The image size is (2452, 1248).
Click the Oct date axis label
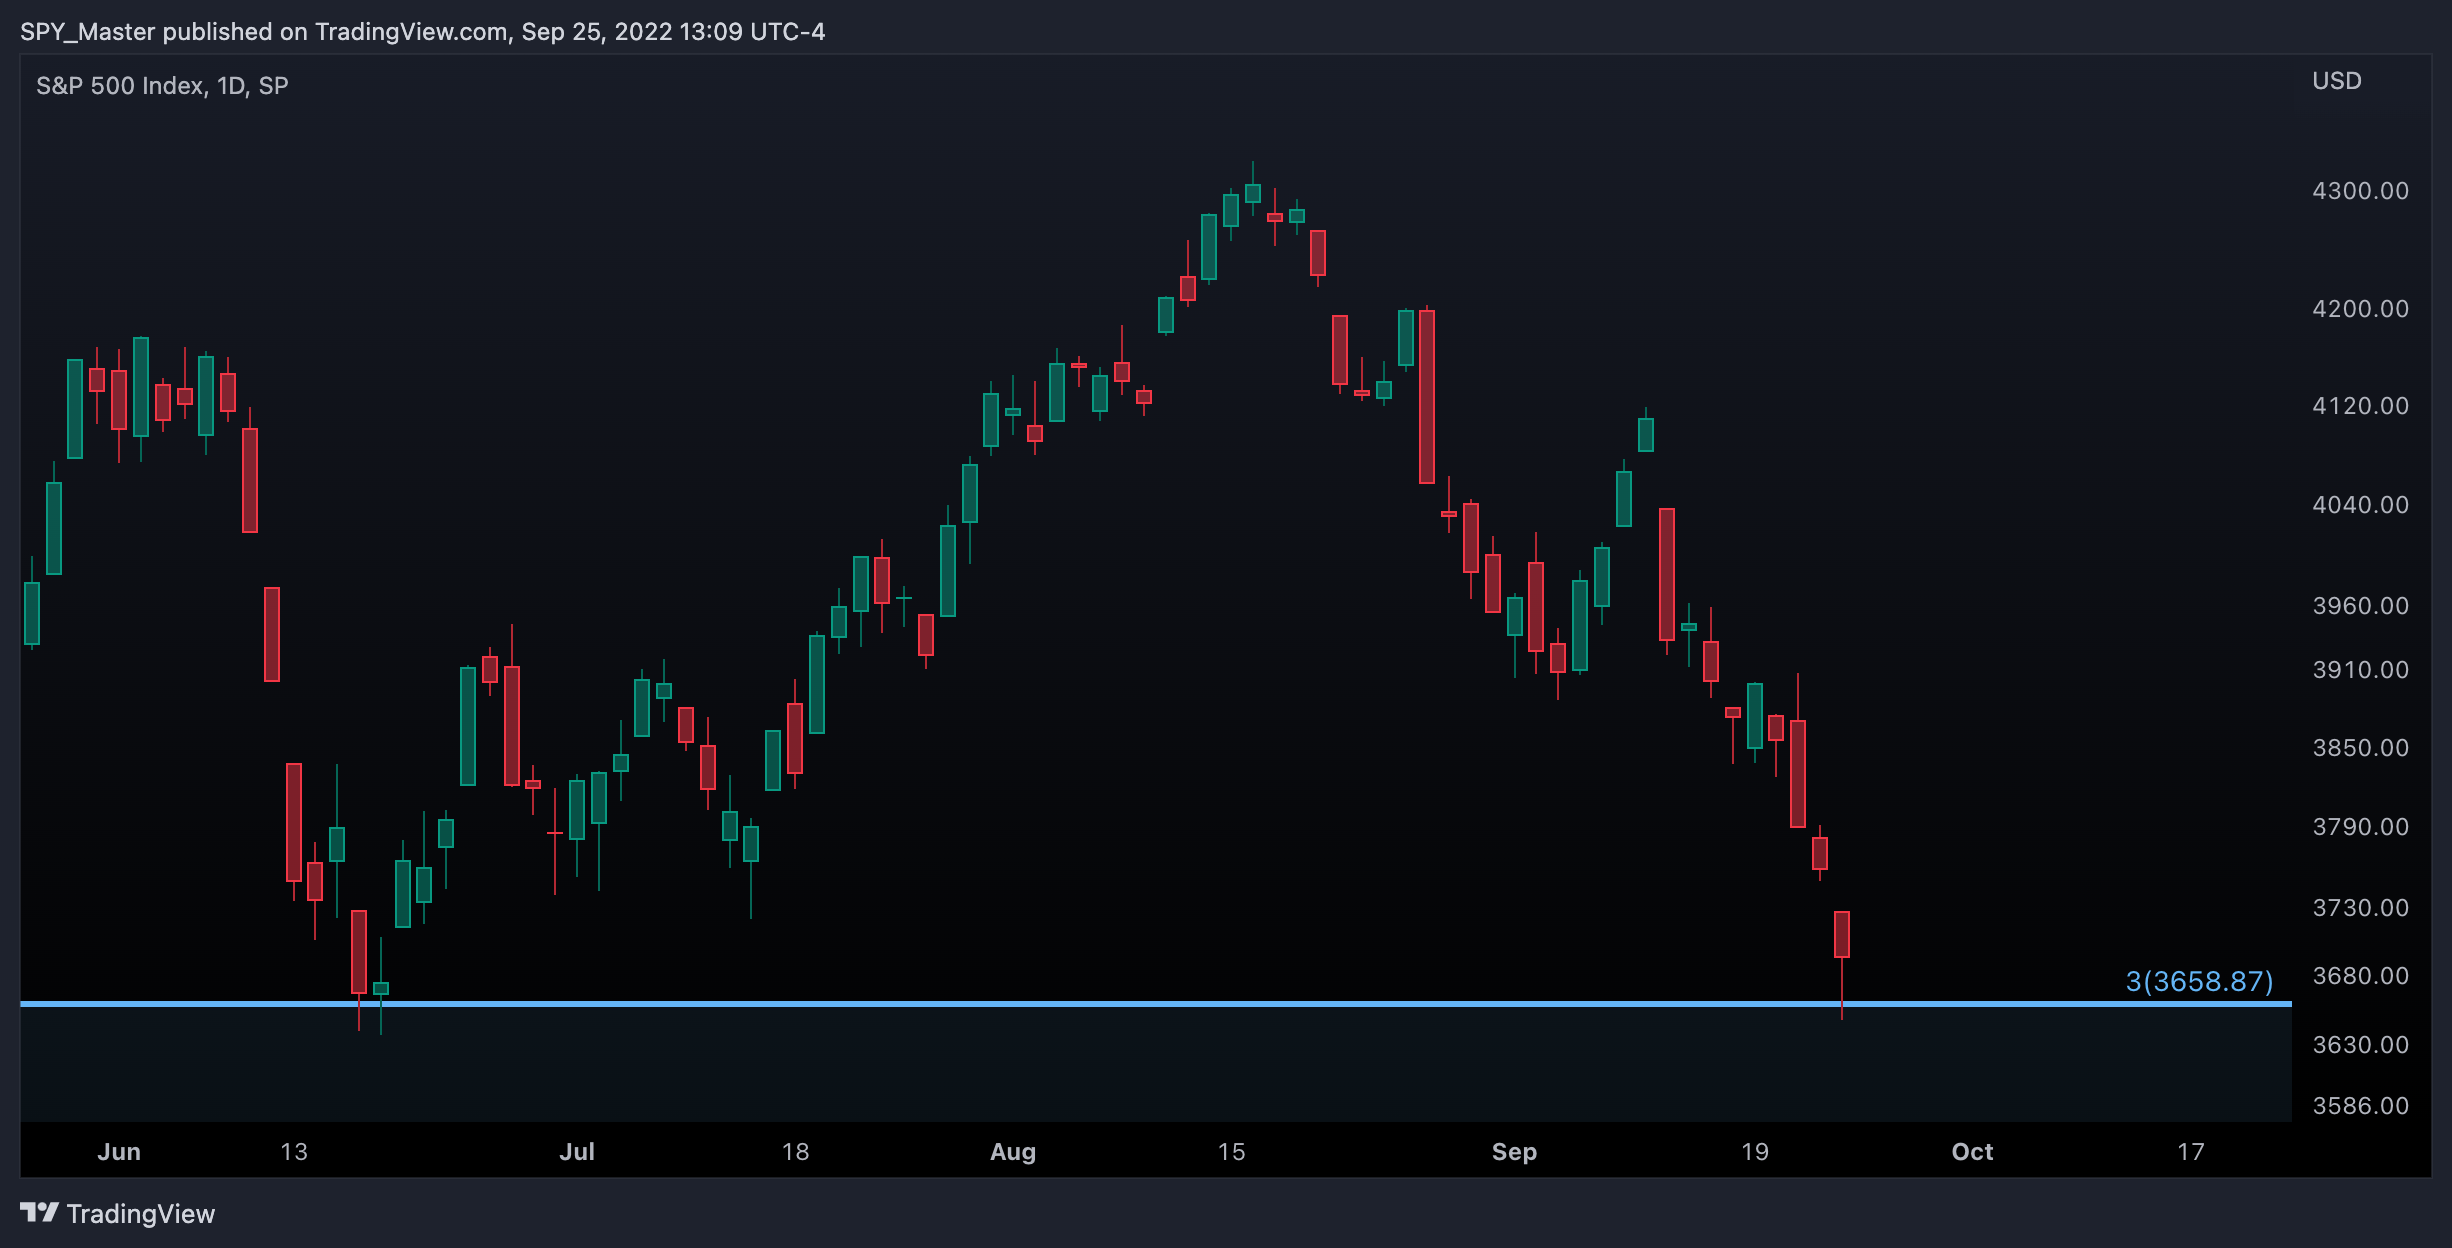pos(1972,1152)
